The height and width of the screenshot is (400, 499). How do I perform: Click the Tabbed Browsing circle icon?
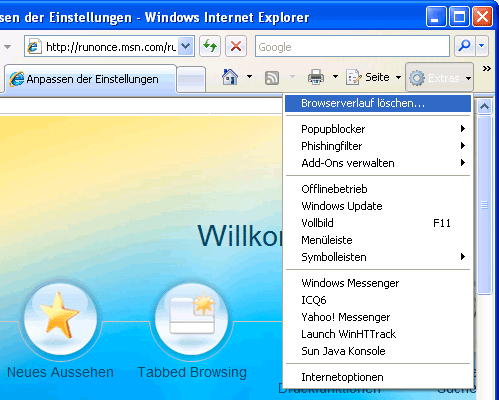[x=192, y=318]
